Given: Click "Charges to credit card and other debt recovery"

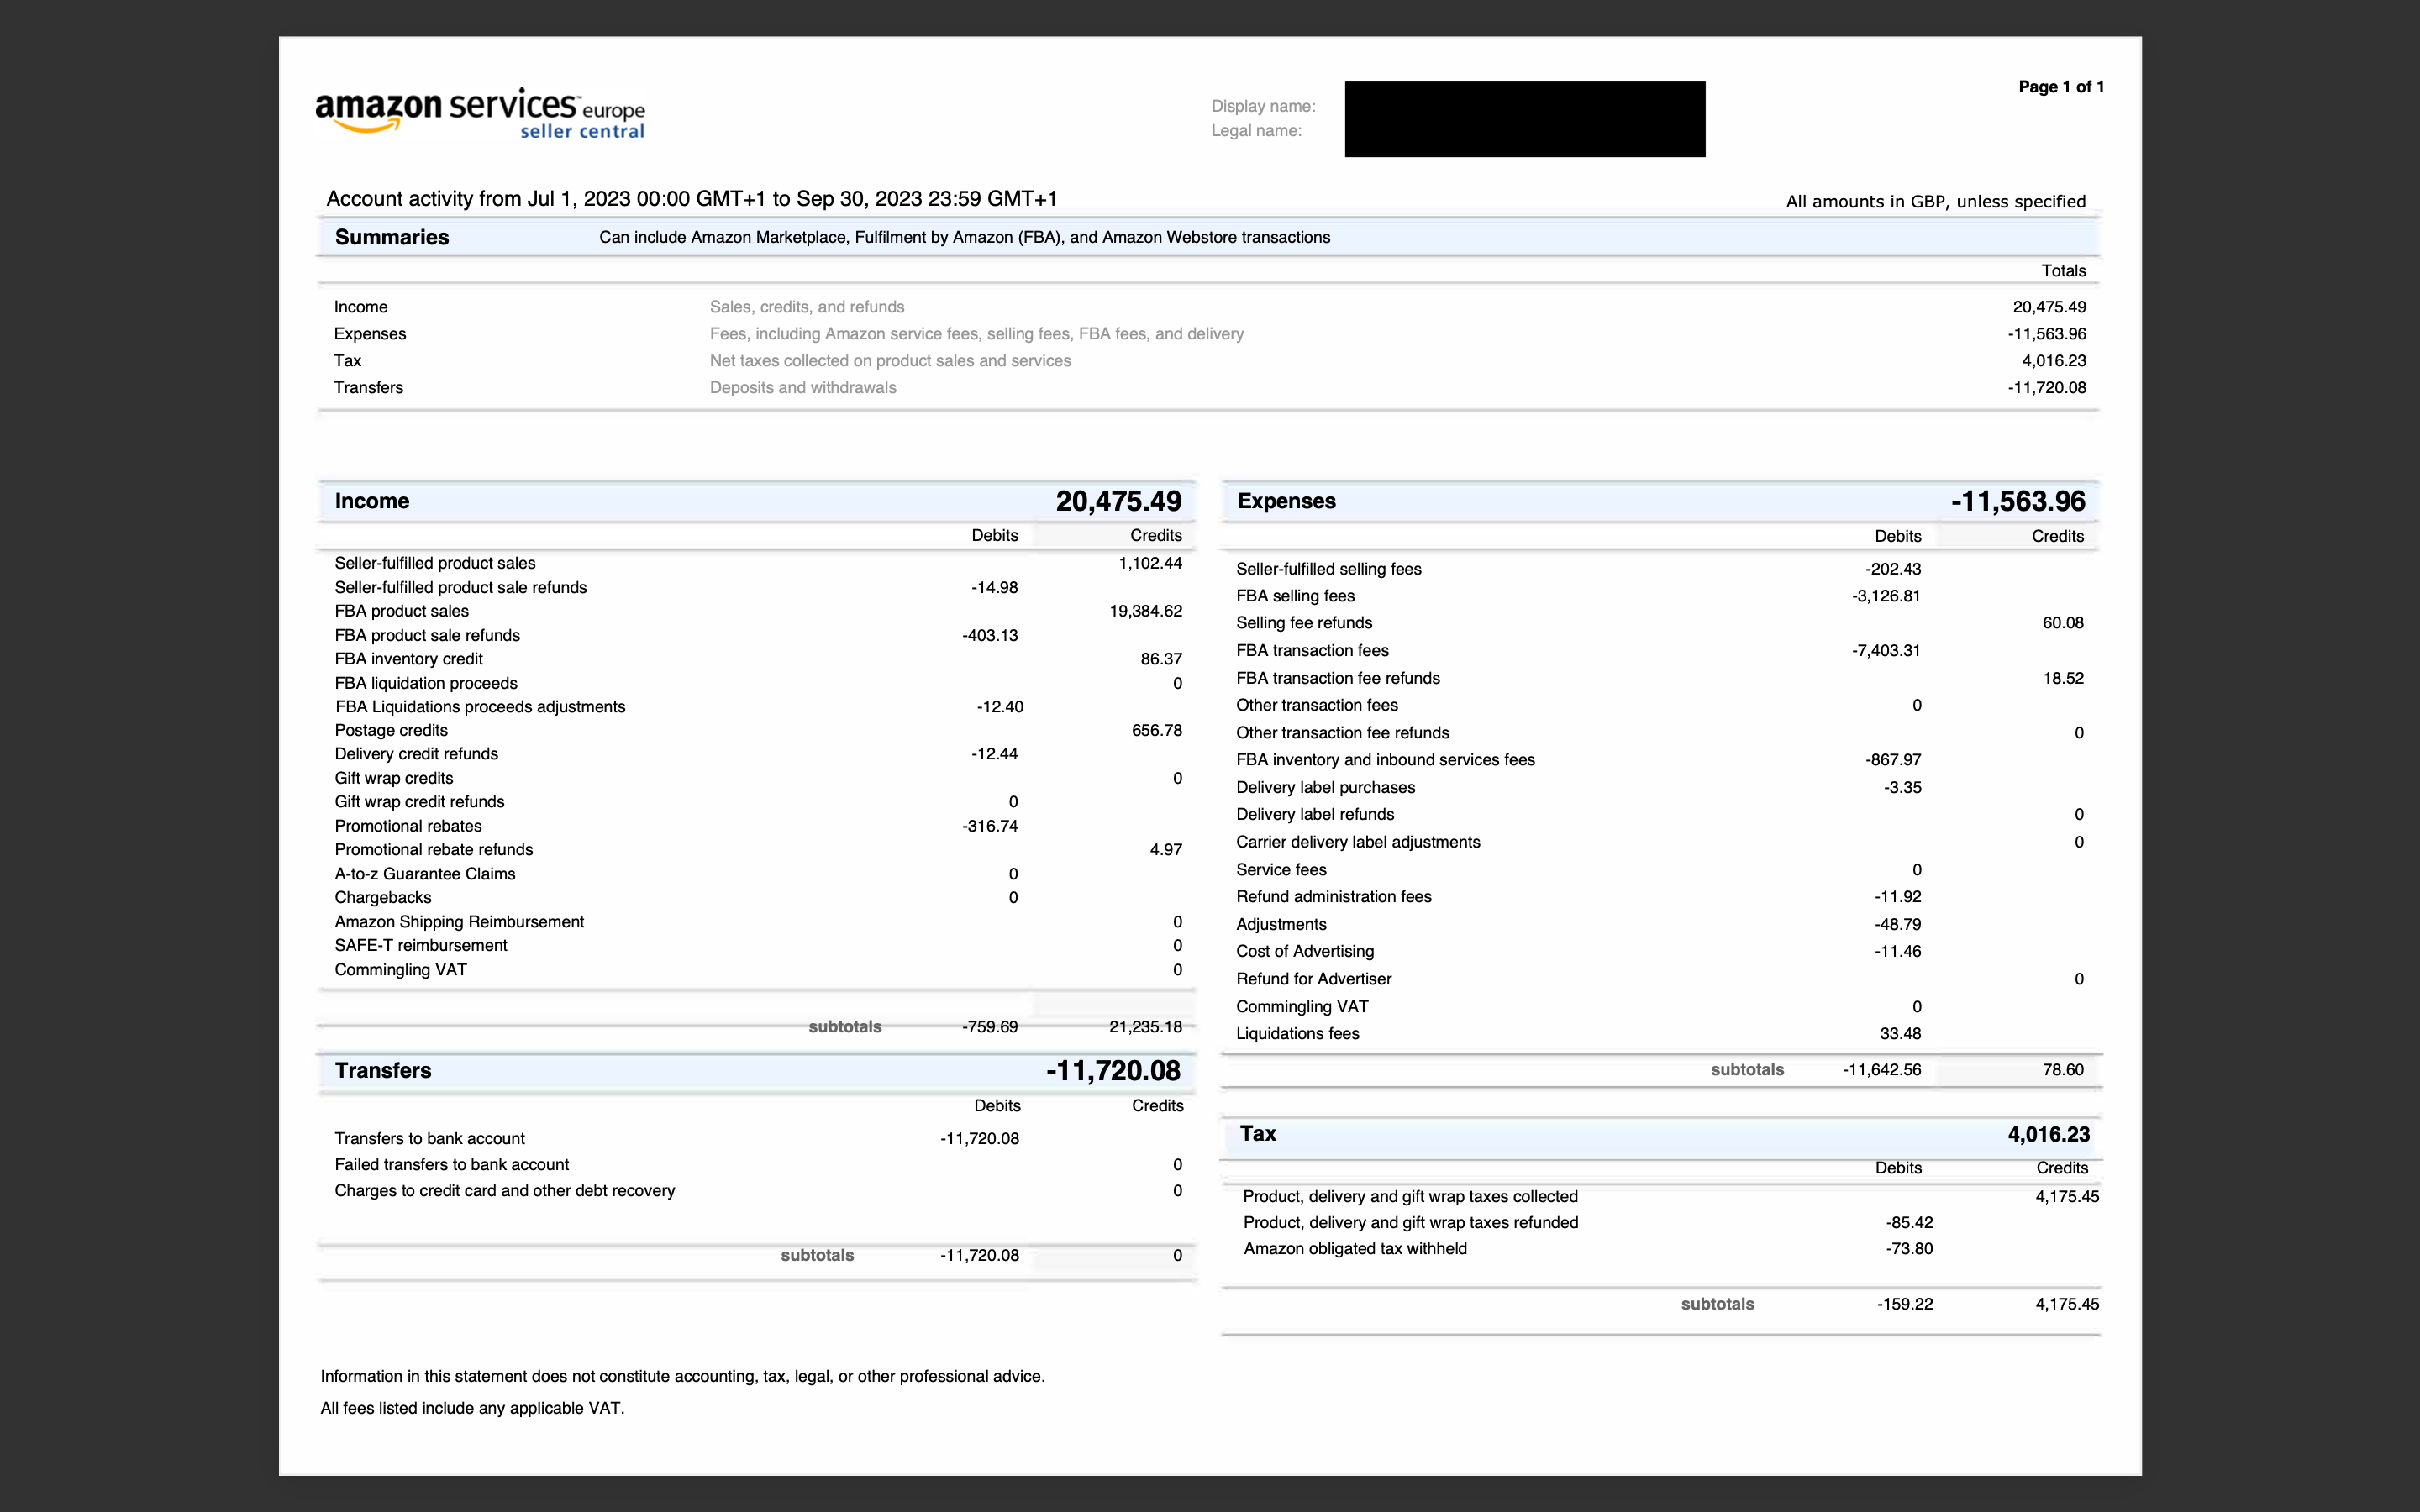Looking at the screenshot, I should coord(505,1190).
